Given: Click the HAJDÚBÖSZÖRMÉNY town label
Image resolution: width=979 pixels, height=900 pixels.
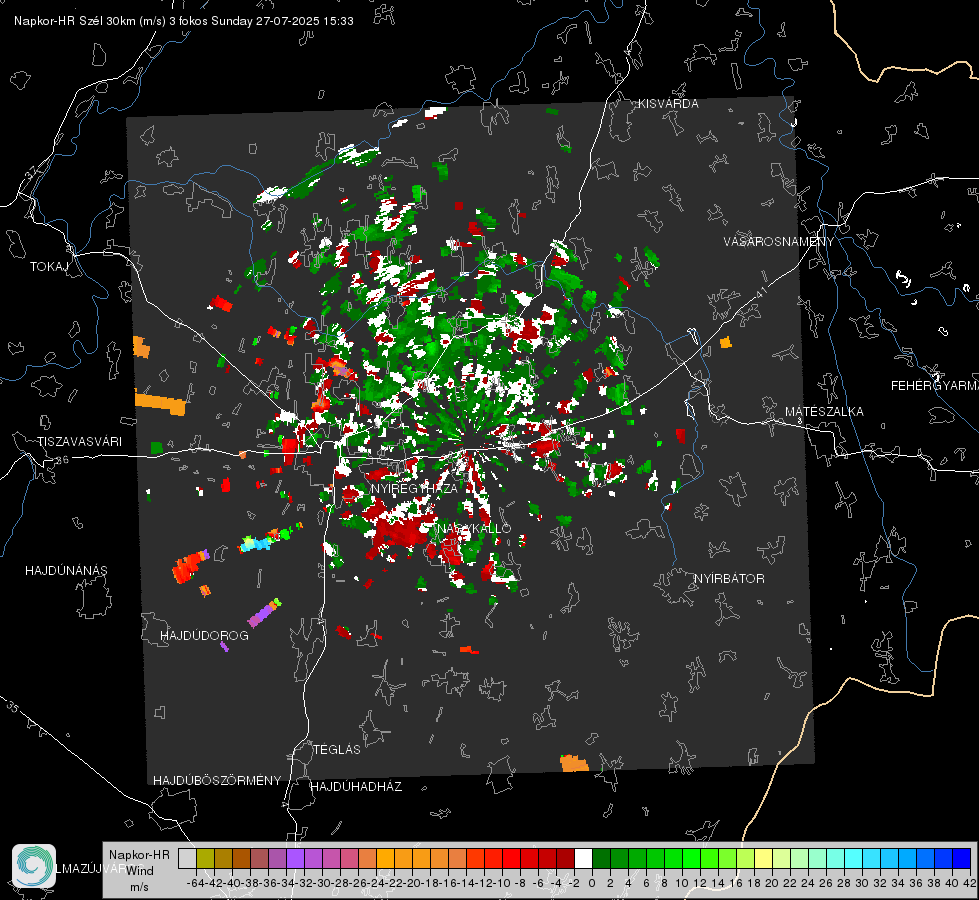Looking at the screenshot, I should [217, 780].
